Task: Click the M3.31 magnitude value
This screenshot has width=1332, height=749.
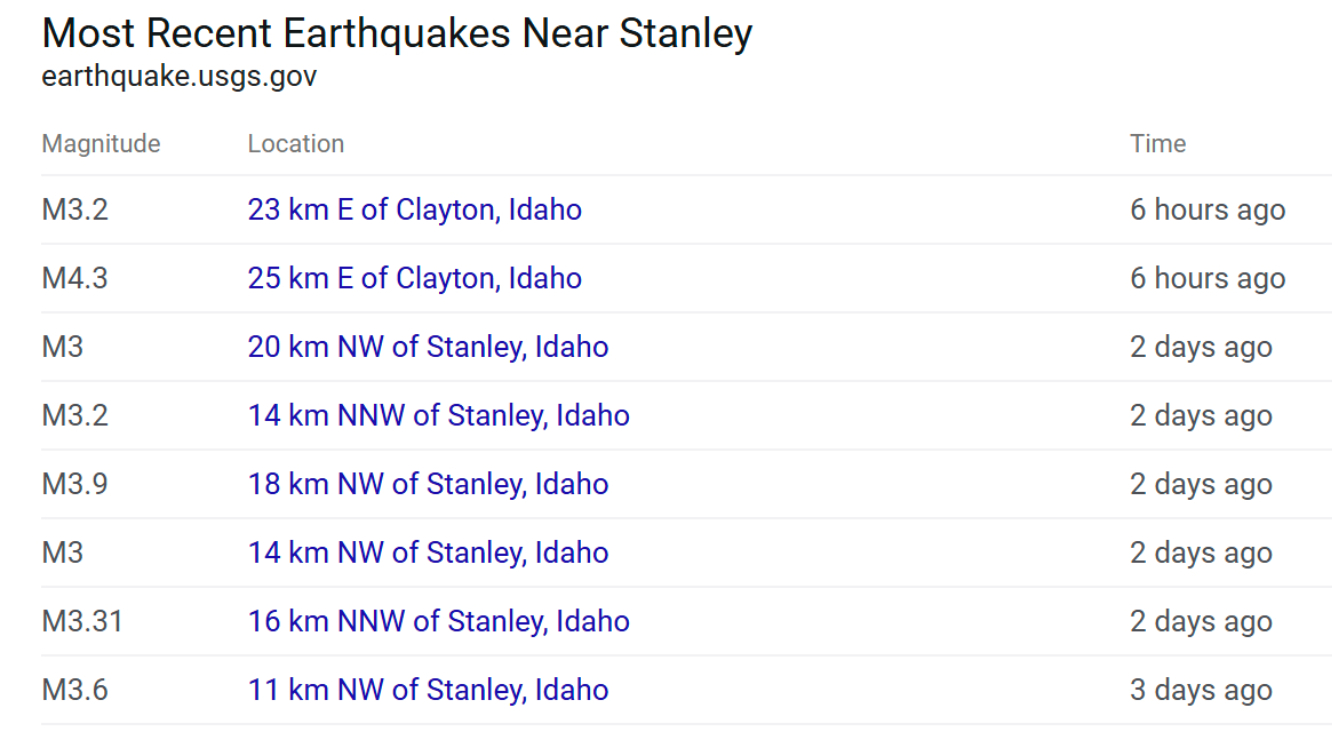Action: (82, 621)
